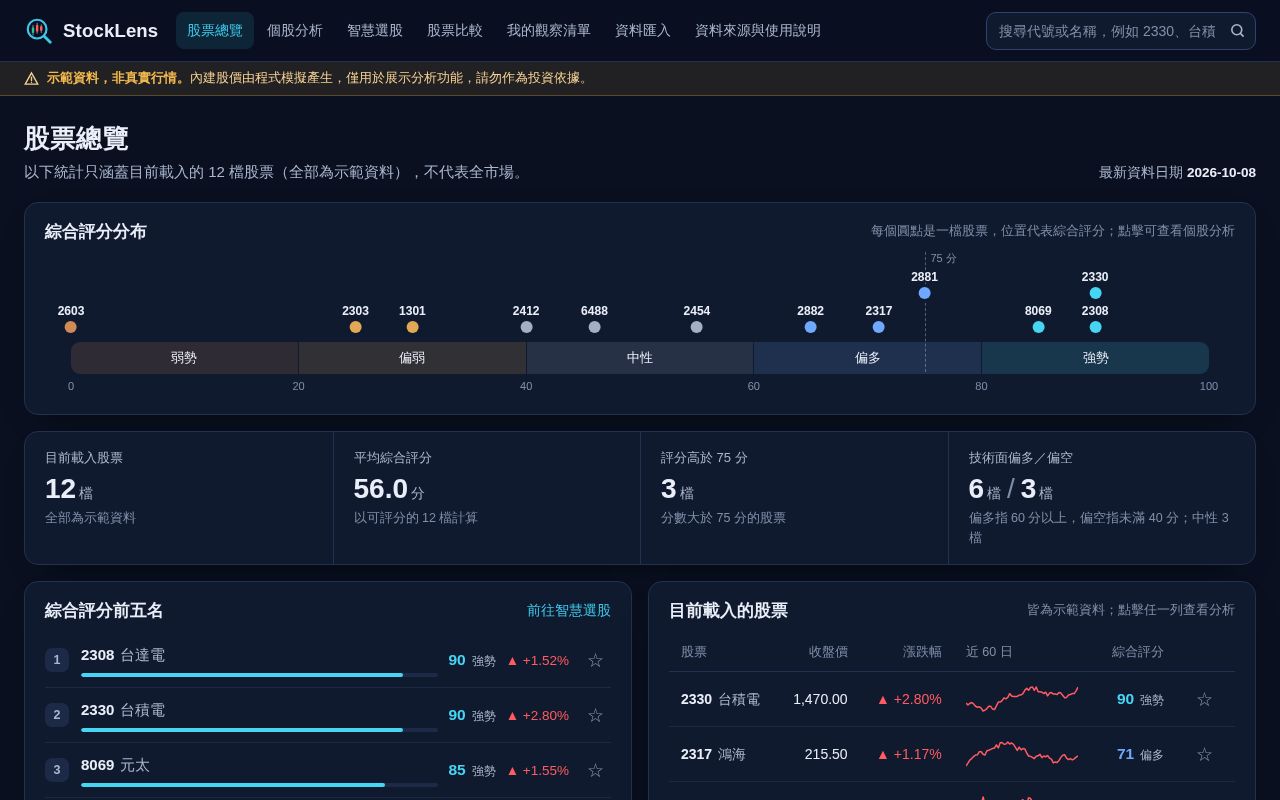Open stock 2454 from its distribution dot
The image size is (1280, 800).
[x=697, y=327]
